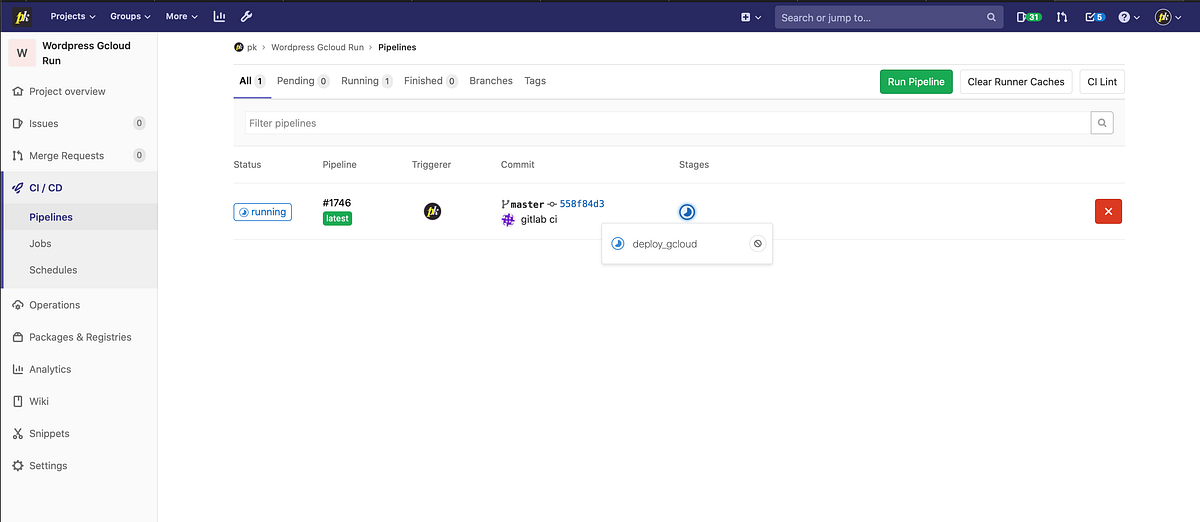
Task: Switch to the Finished tab
Action: pyautogui.click(x=431, y=81)
